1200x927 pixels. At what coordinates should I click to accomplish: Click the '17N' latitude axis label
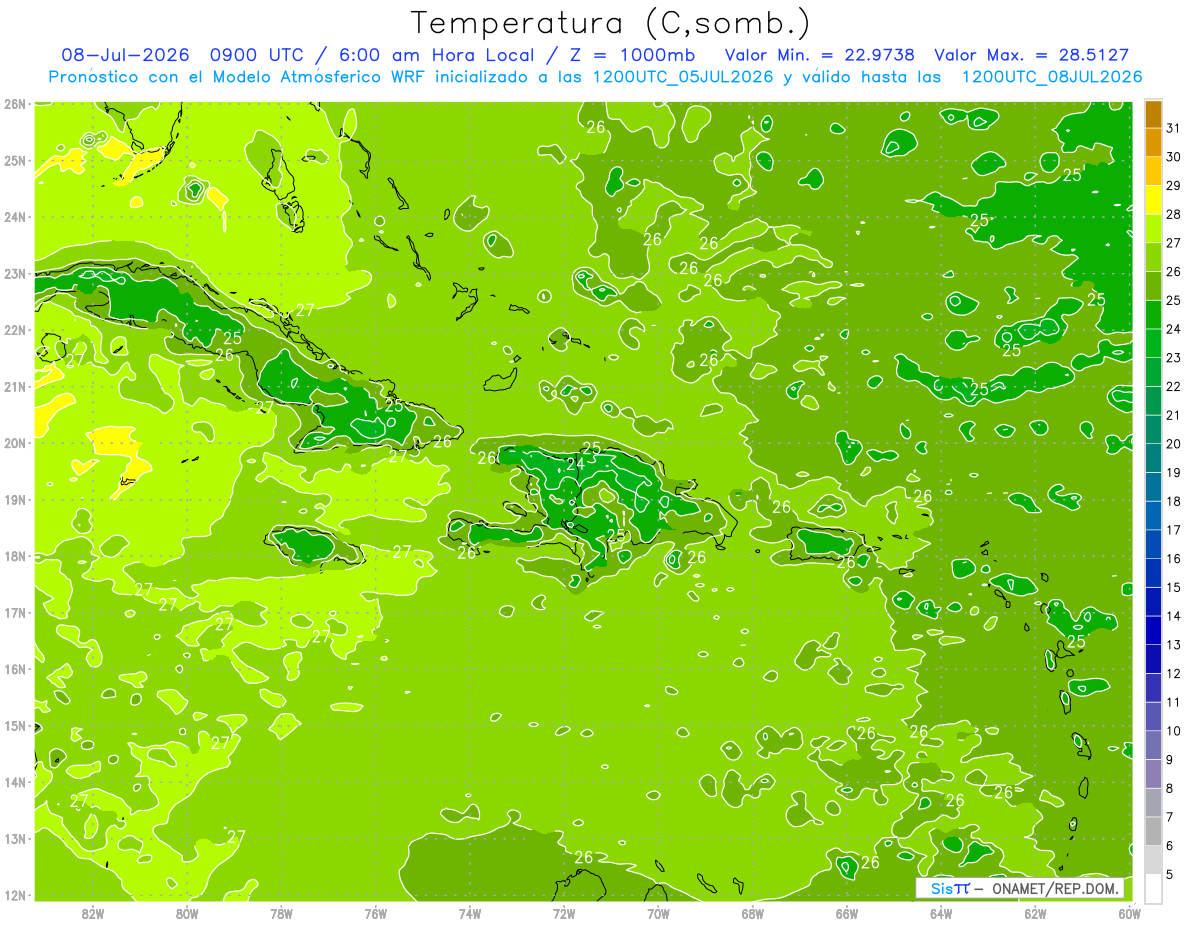(x=16, y=613)
